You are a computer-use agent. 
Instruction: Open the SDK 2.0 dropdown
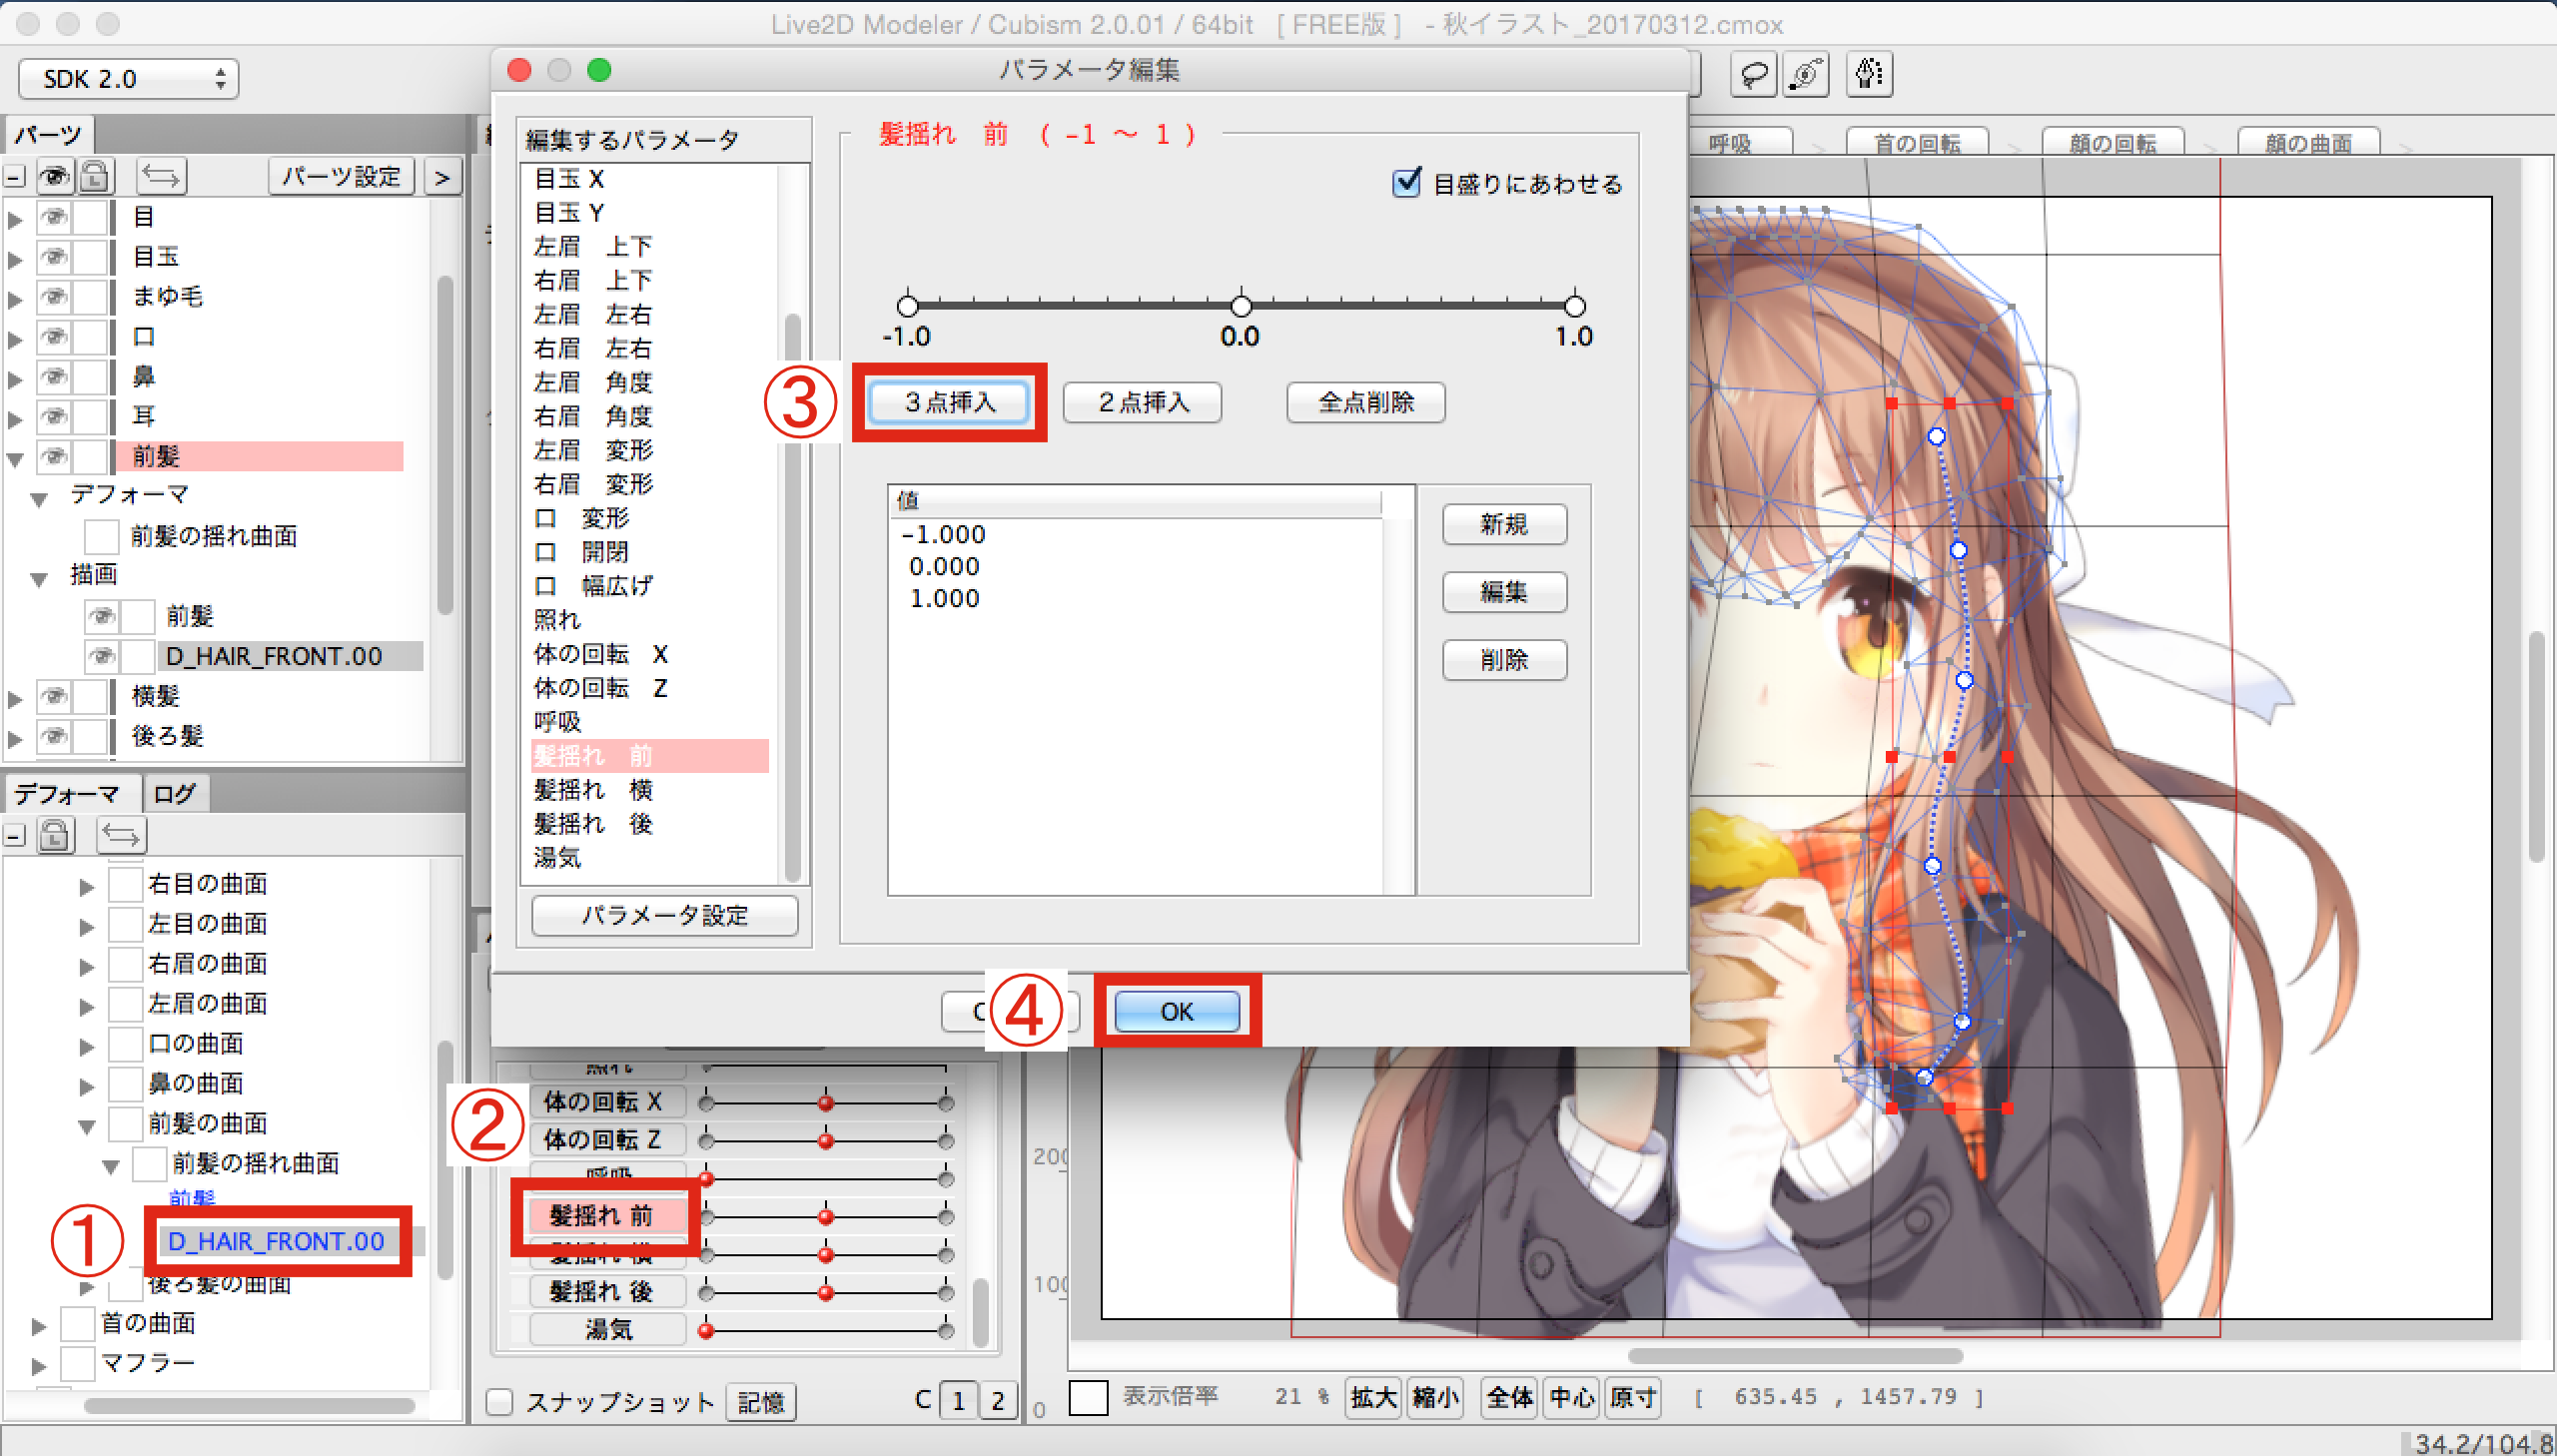tap(128, 79)
